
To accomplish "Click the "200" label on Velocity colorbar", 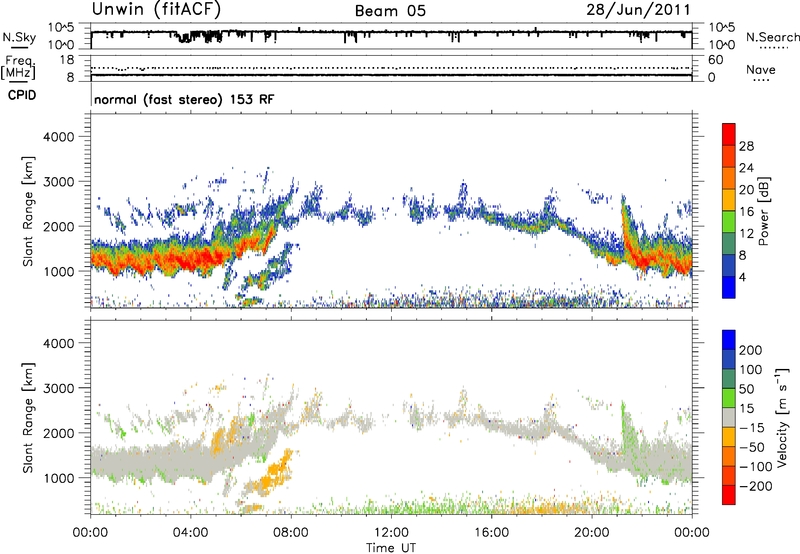I will [751, 350].
